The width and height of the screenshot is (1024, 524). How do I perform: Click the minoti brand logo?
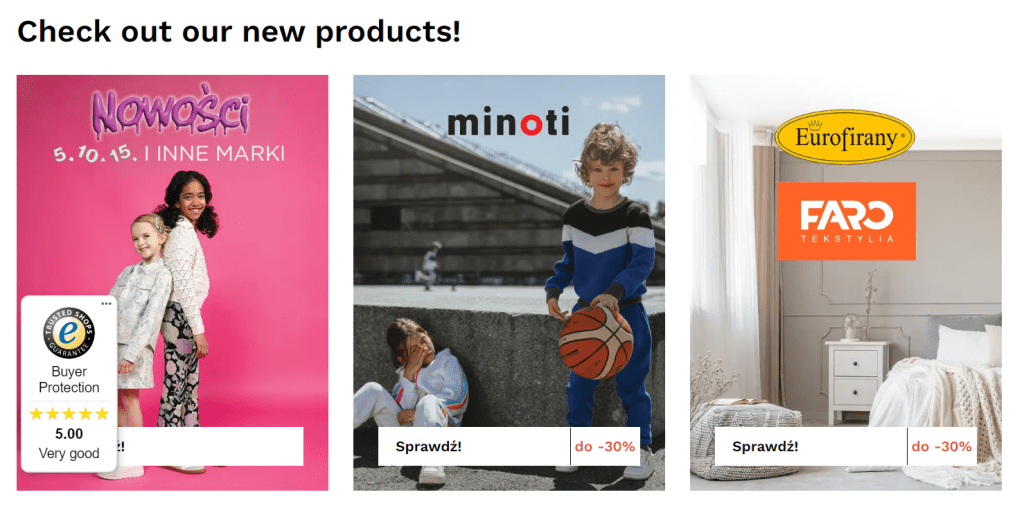509,122
